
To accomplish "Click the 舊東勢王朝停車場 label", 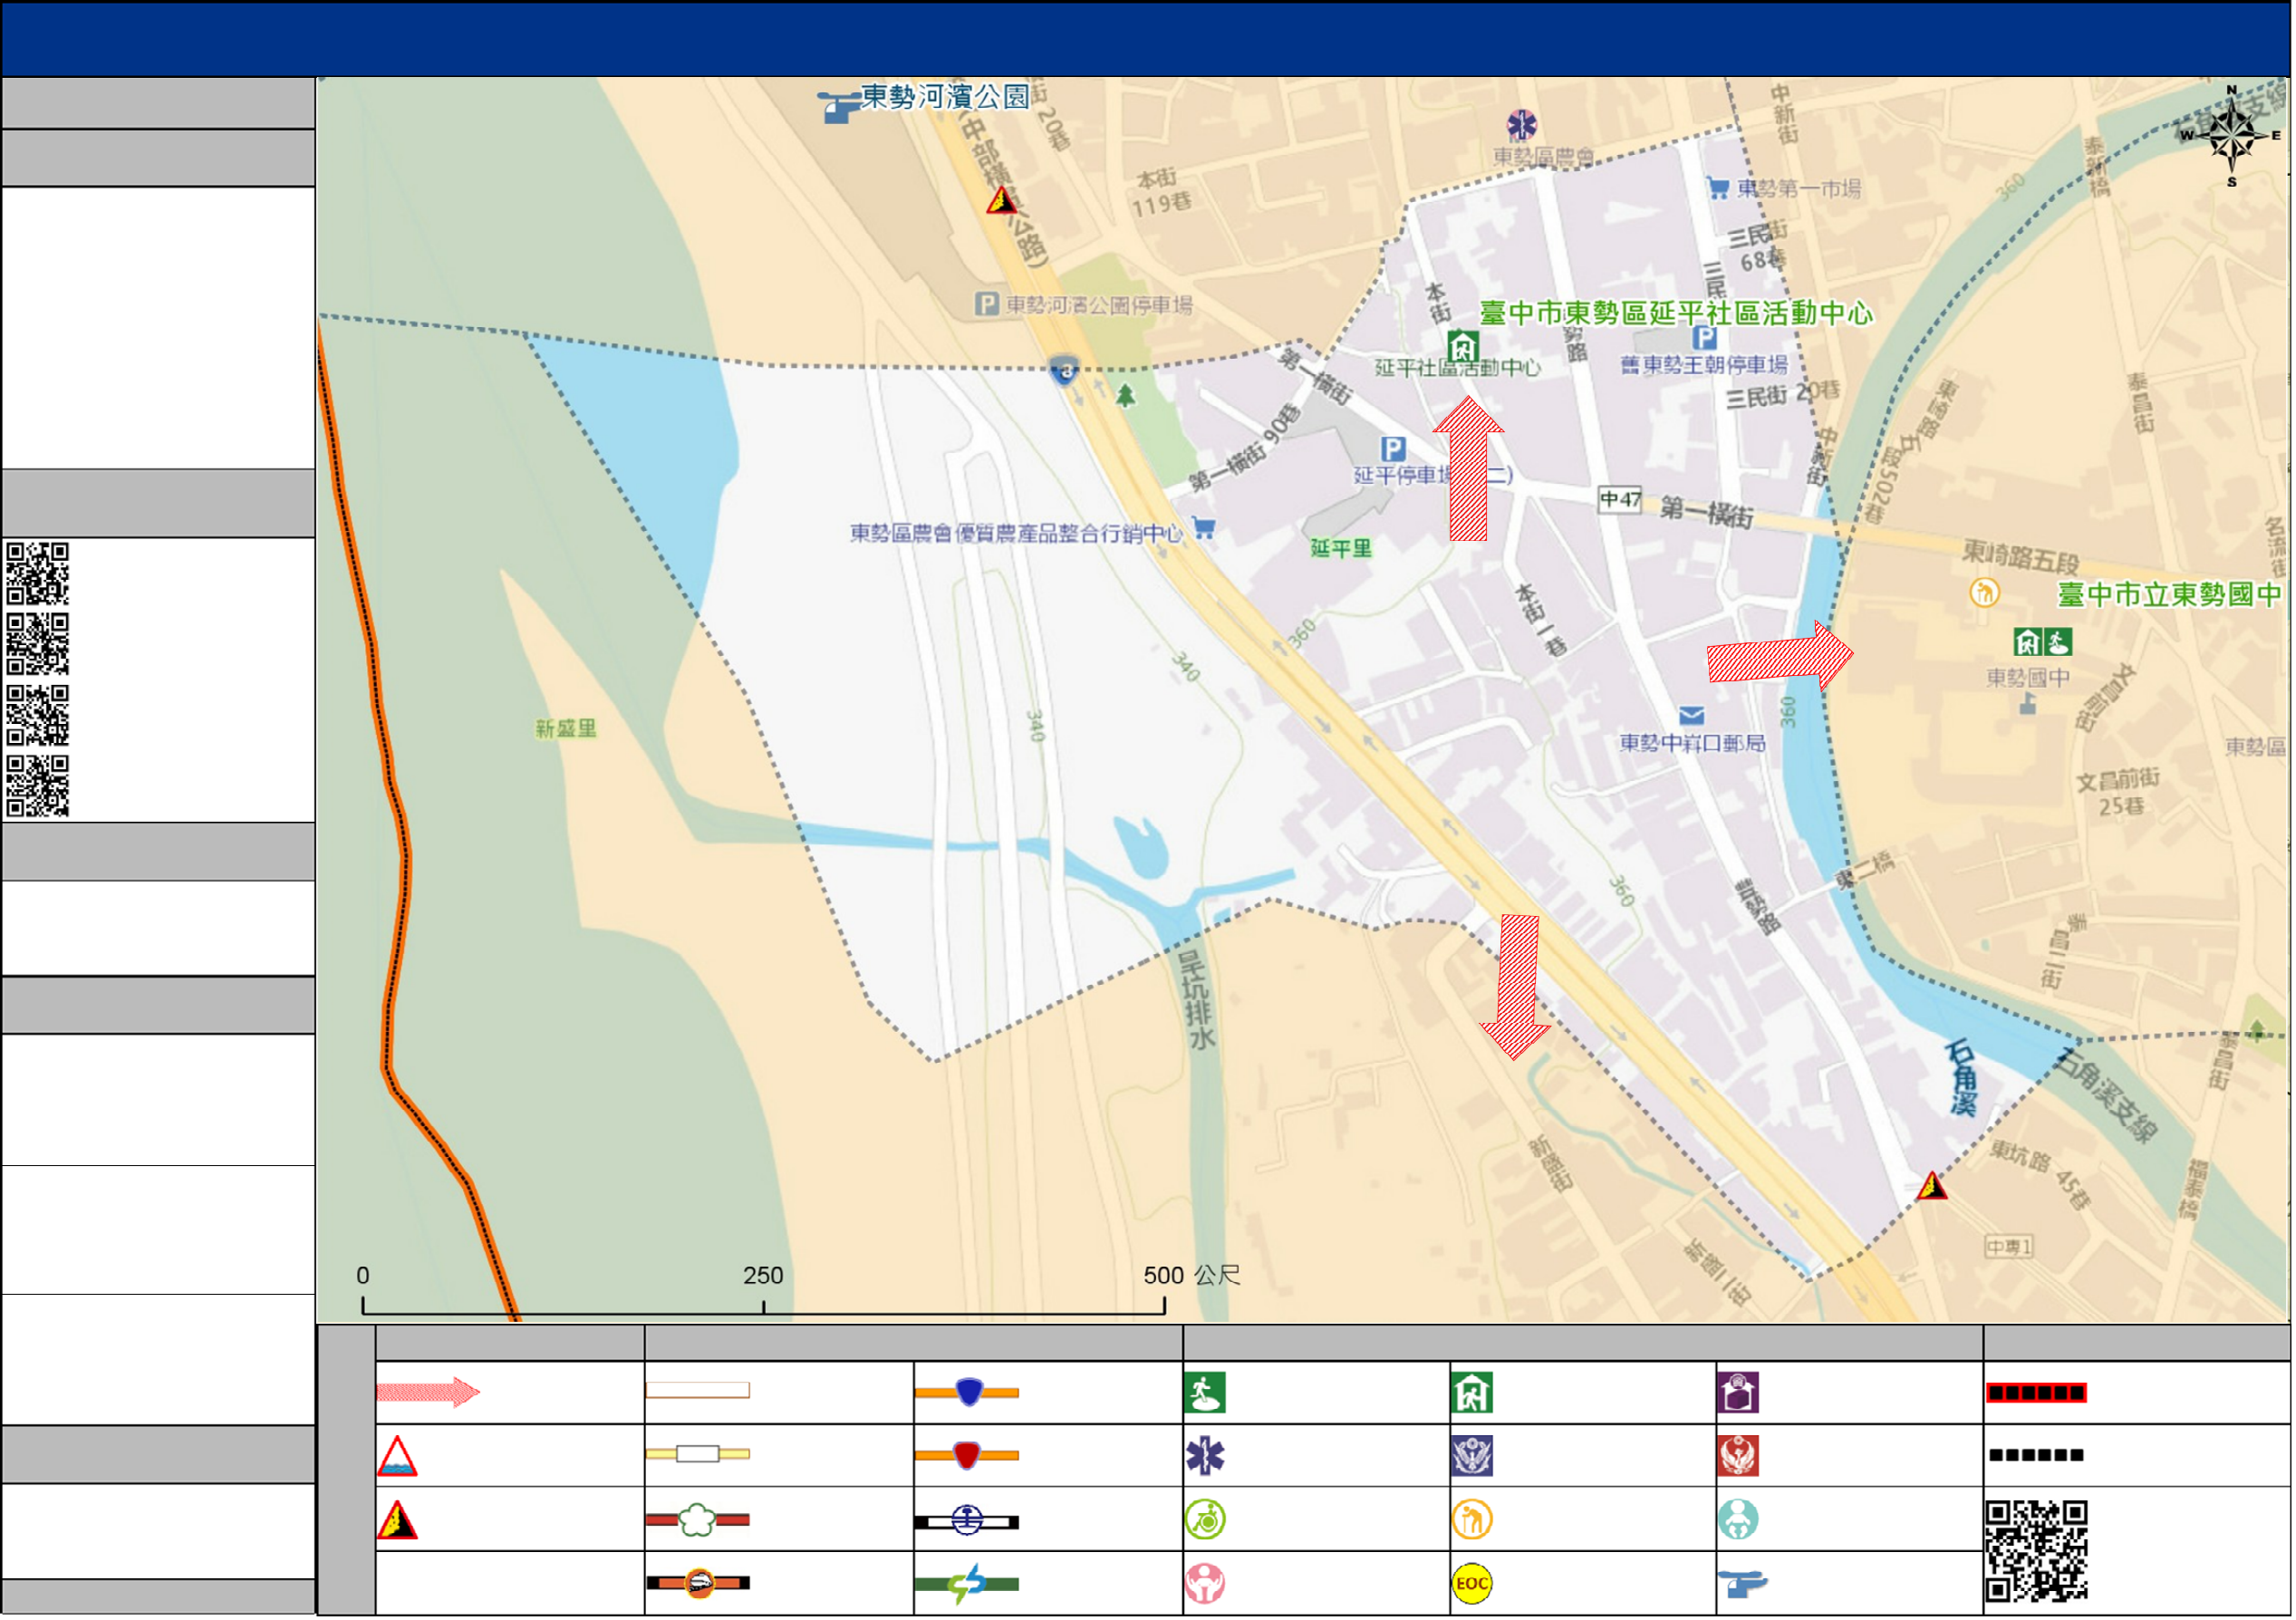I will coord(1704,365).
